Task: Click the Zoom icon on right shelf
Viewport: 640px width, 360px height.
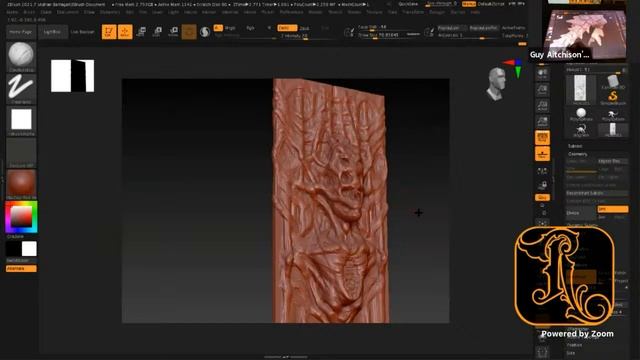Action: 542,90
